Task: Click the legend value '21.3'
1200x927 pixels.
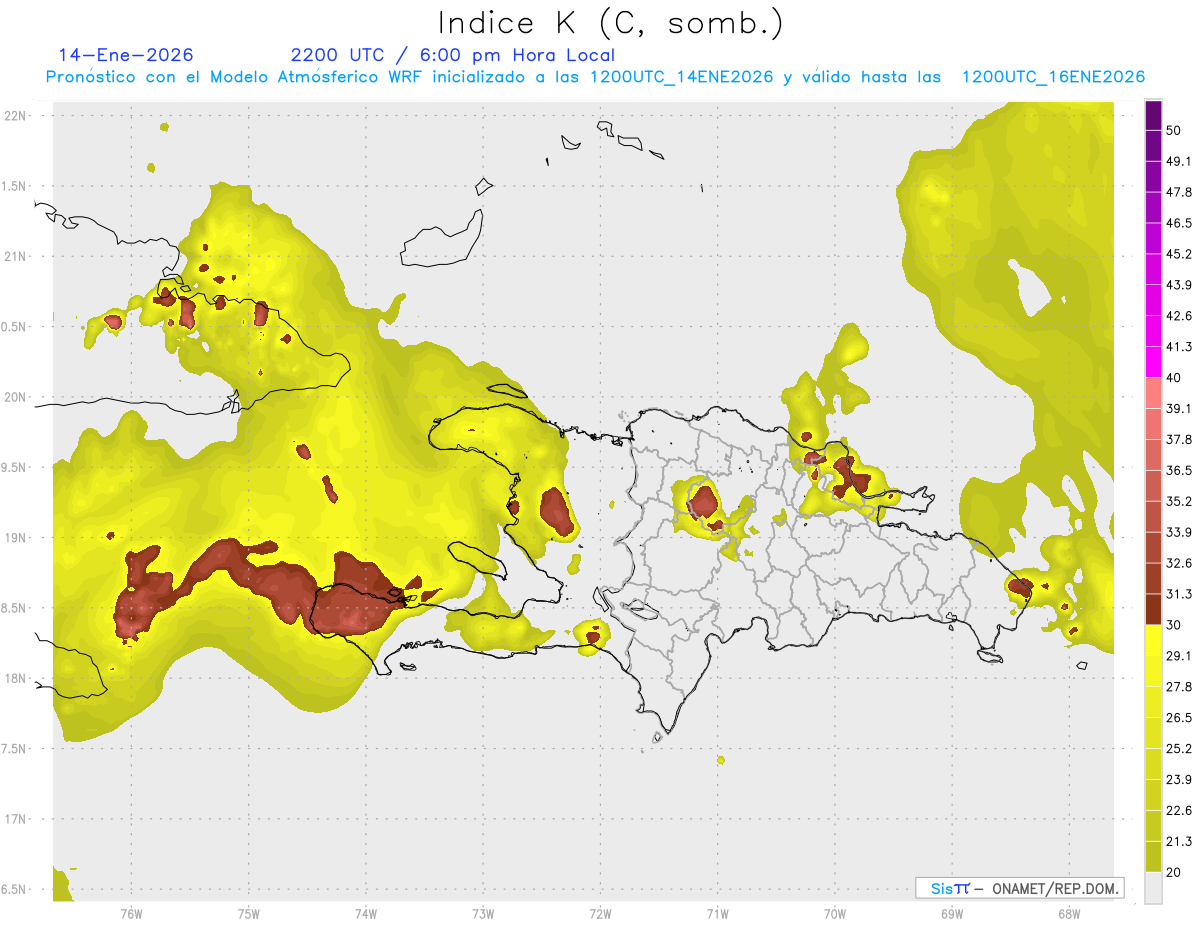Action: click(1179, 841)
